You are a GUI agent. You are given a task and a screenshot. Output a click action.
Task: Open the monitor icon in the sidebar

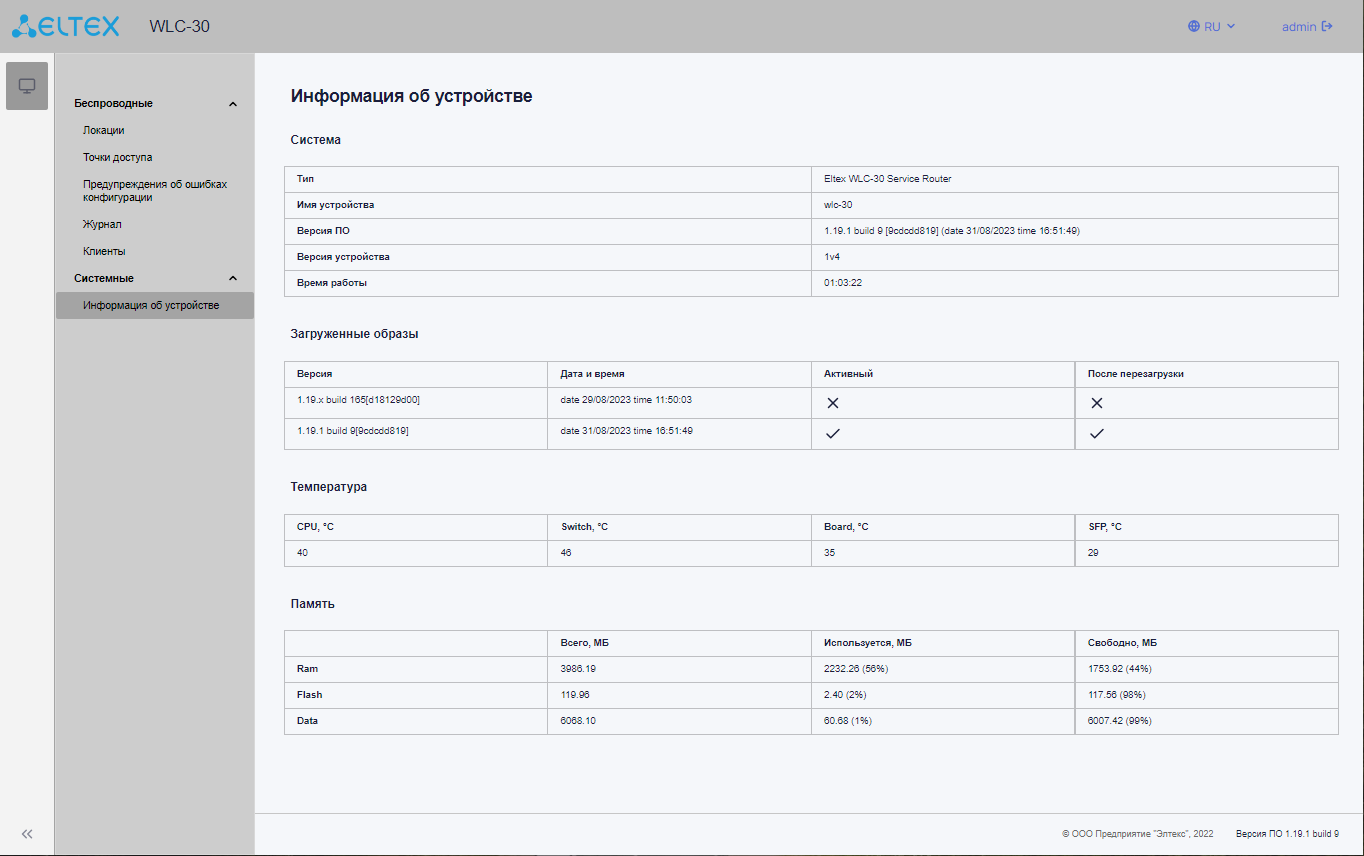(x=27, y=86)
